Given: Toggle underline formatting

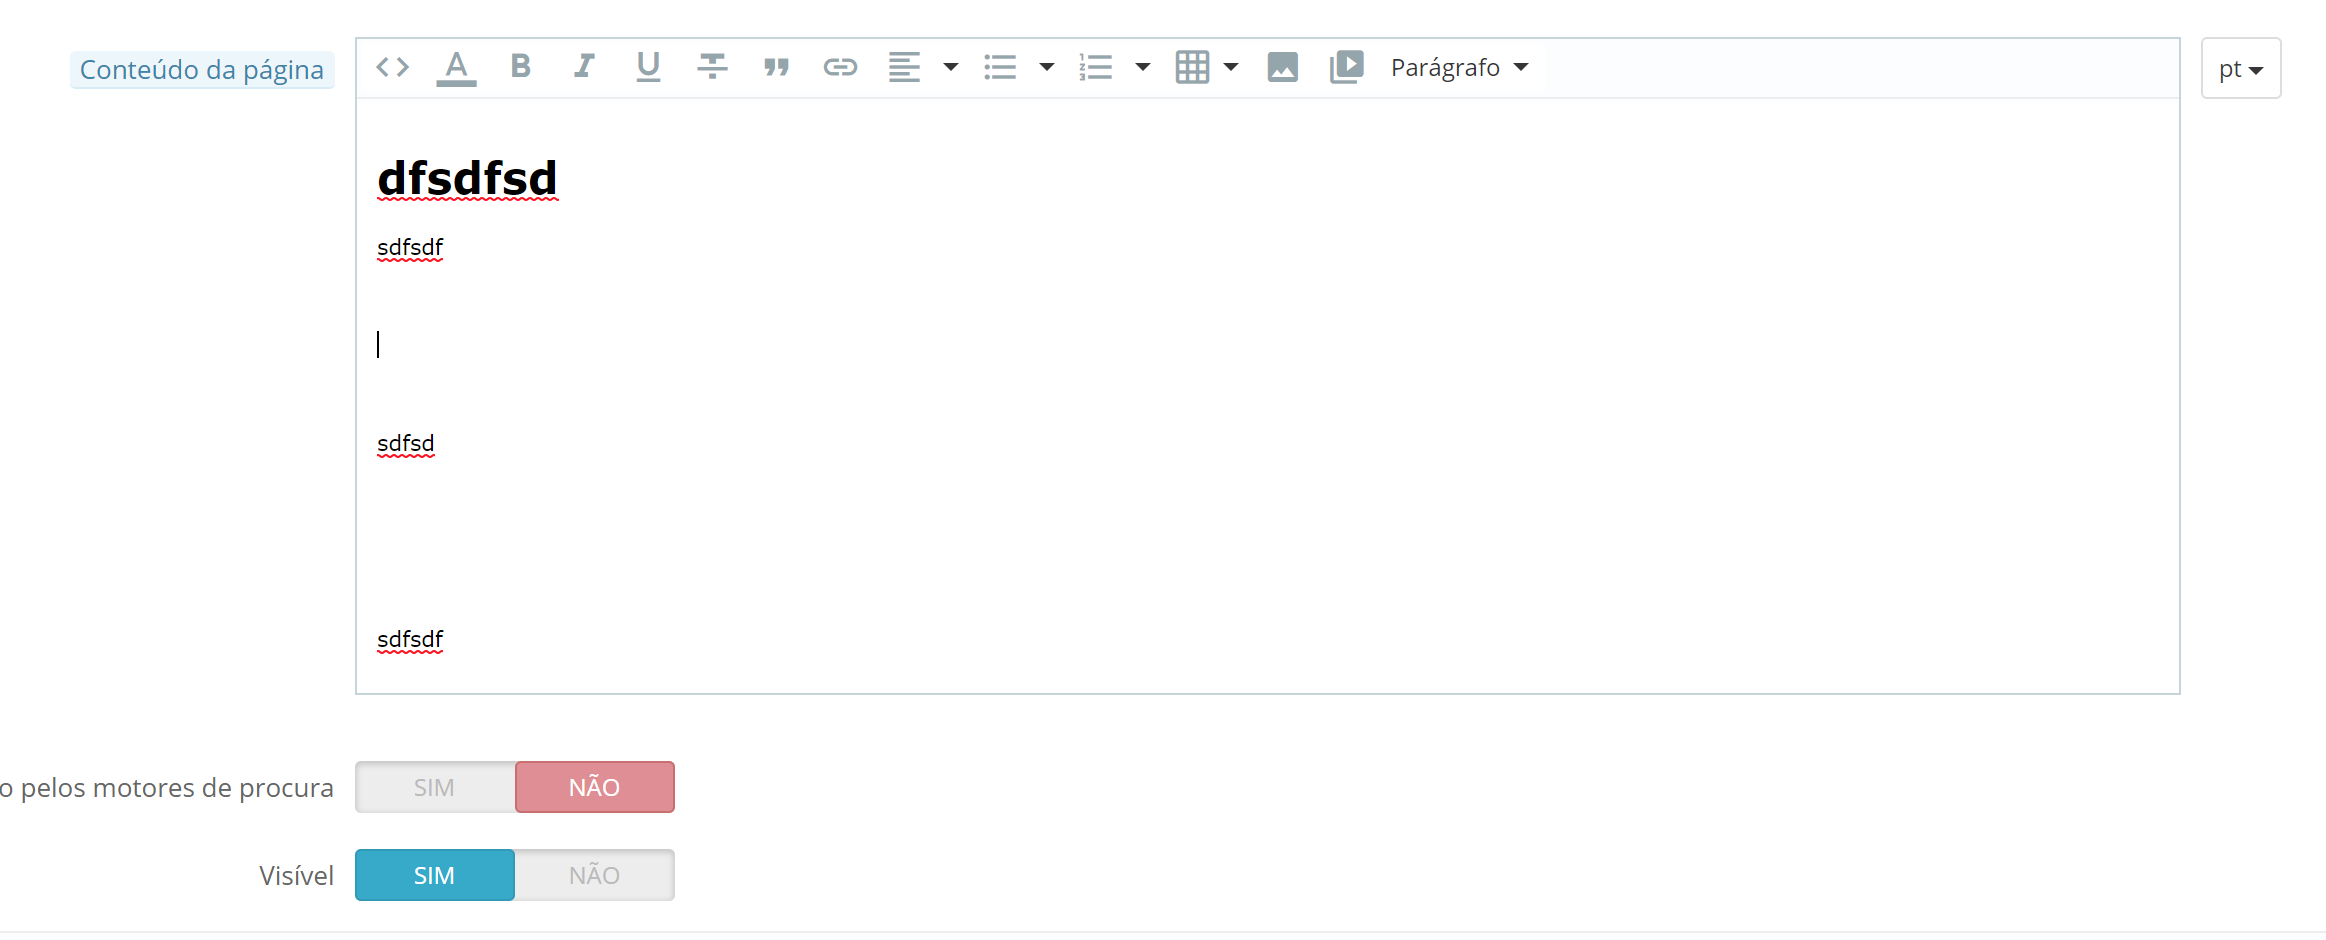Looking at the screenshot, I should pyautogui.click(x=648, y=67).
